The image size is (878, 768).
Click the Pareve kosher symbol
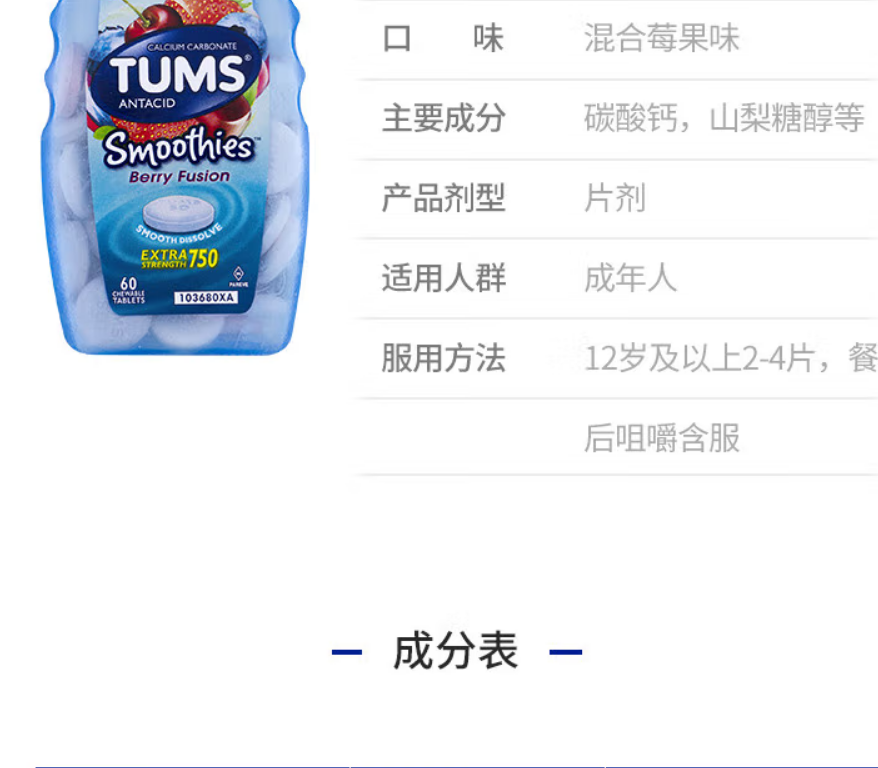[238, 277]
